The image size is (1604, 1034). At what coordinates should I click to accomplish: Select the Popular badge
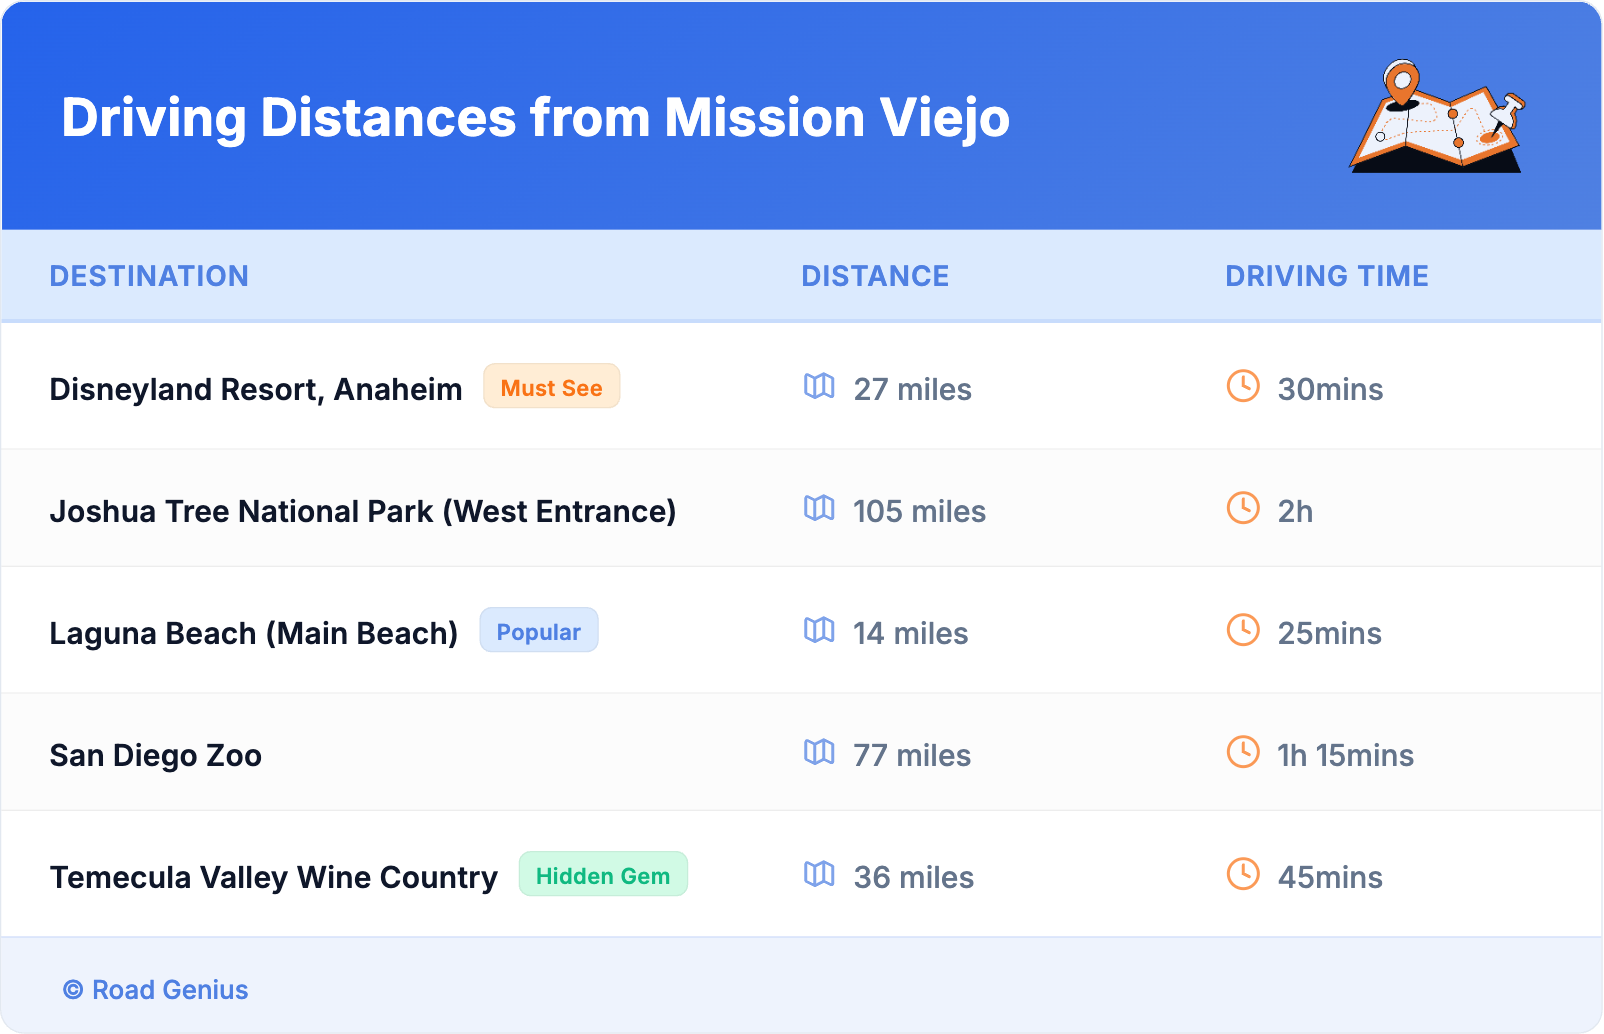click(x=538, y=631)
